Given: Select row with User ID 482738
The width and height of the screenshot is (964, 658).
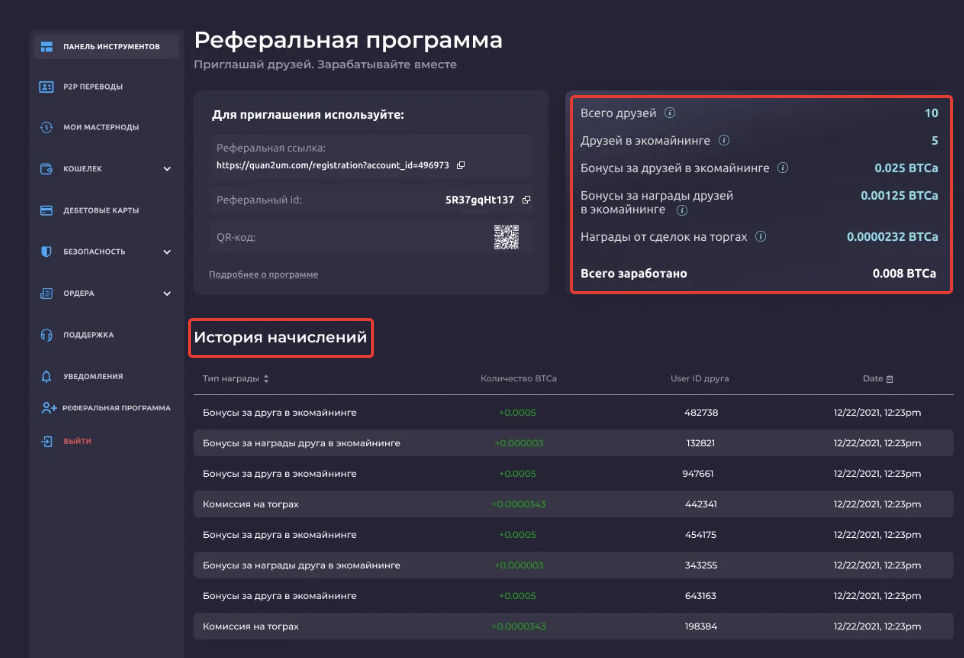Looking at the screenshot, I should [x=573, y=413].
